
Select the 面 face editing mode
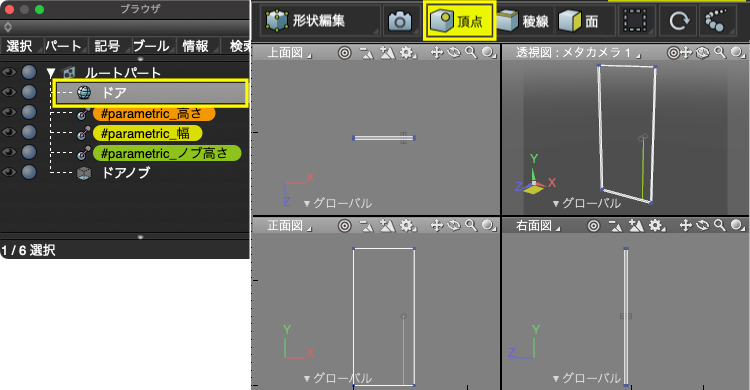click(578, 21)
